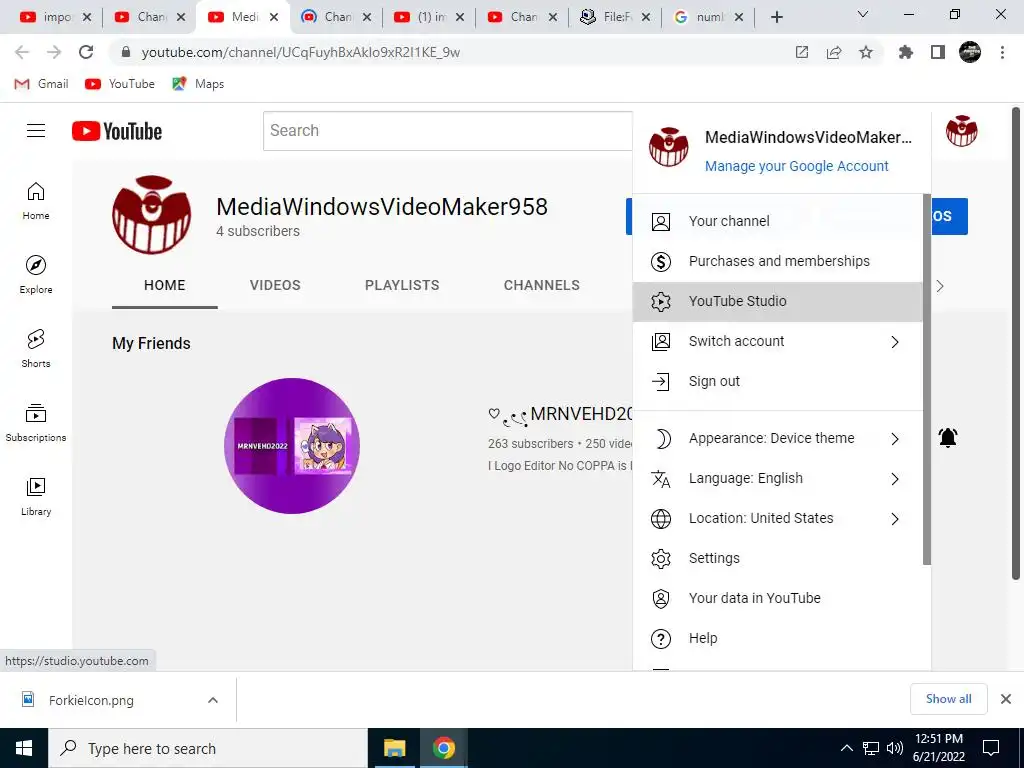The height and width of the screenshot is (768, 1024).
Task: Reload the page
Action: pos(86,52)
